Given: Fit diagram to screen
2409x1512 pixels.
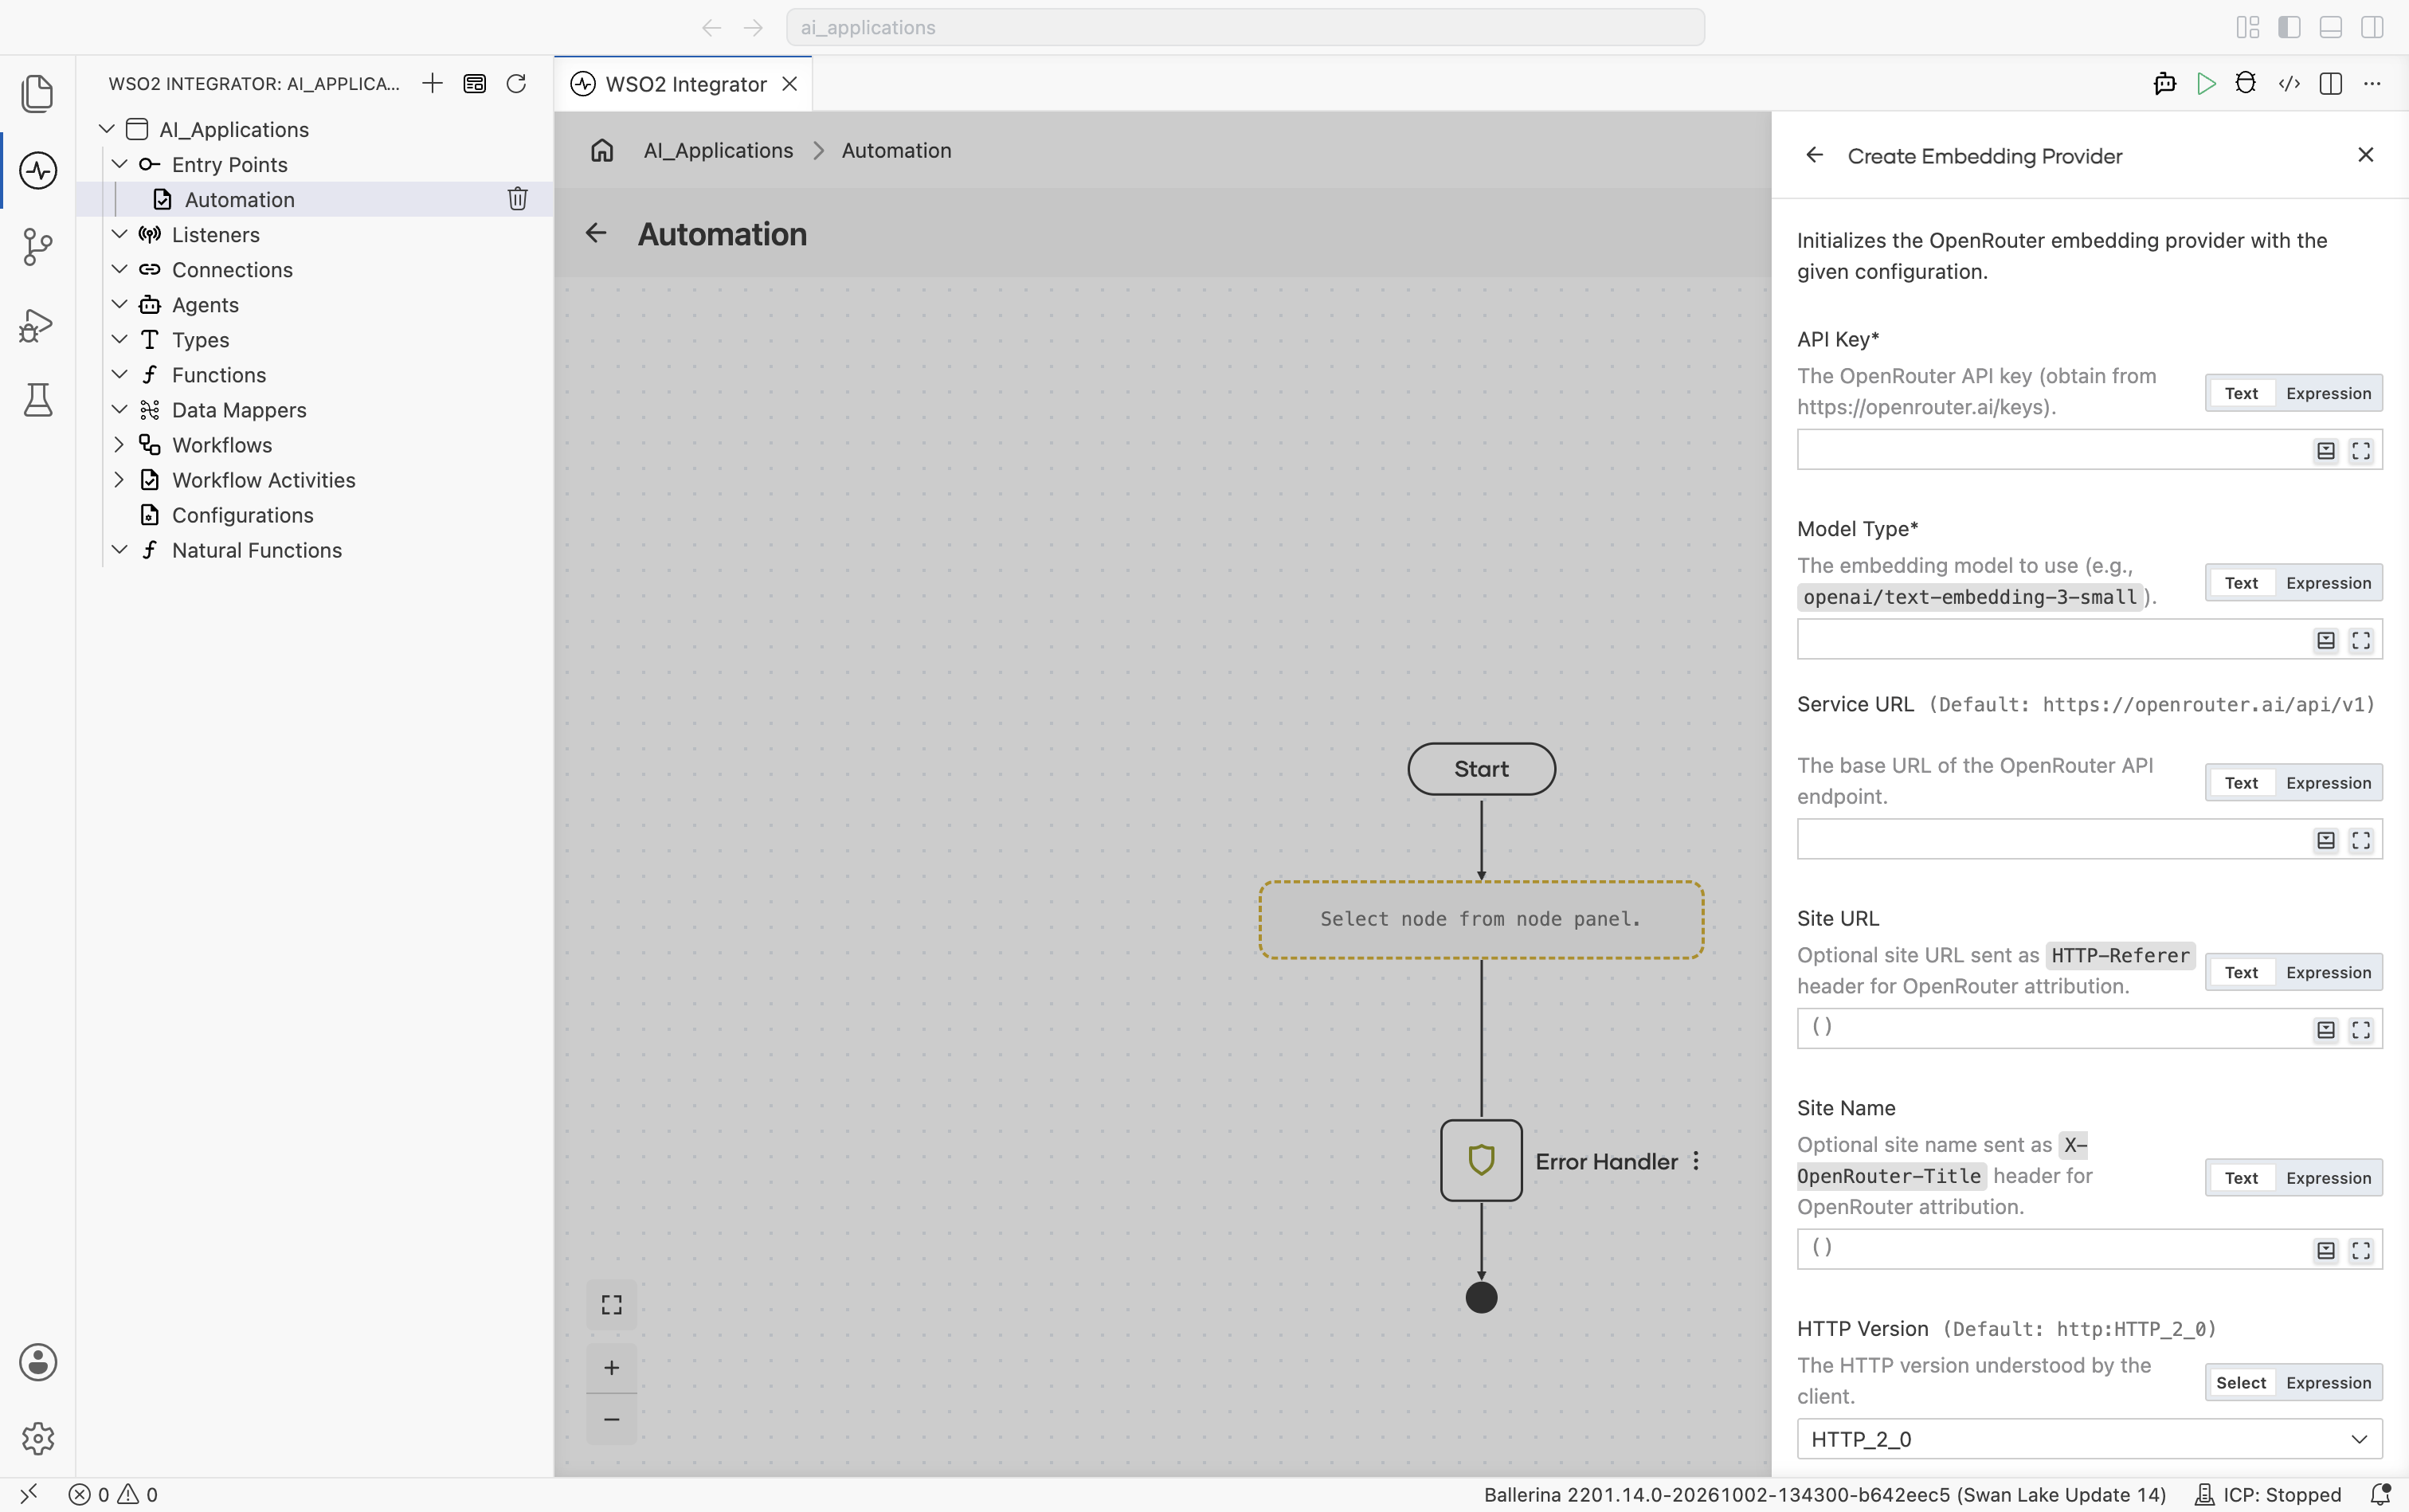Looking at the screenshot, I should coord(611,1305).
